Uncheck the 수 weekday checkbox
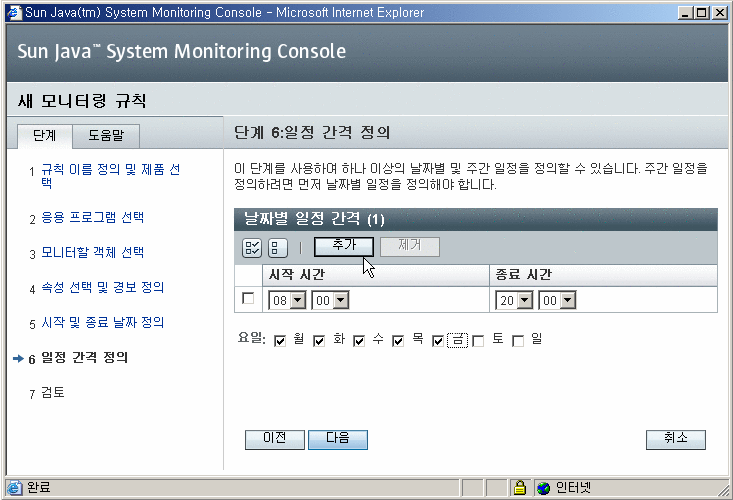Viewport: 733px width, 500px height. pos(359,341)
